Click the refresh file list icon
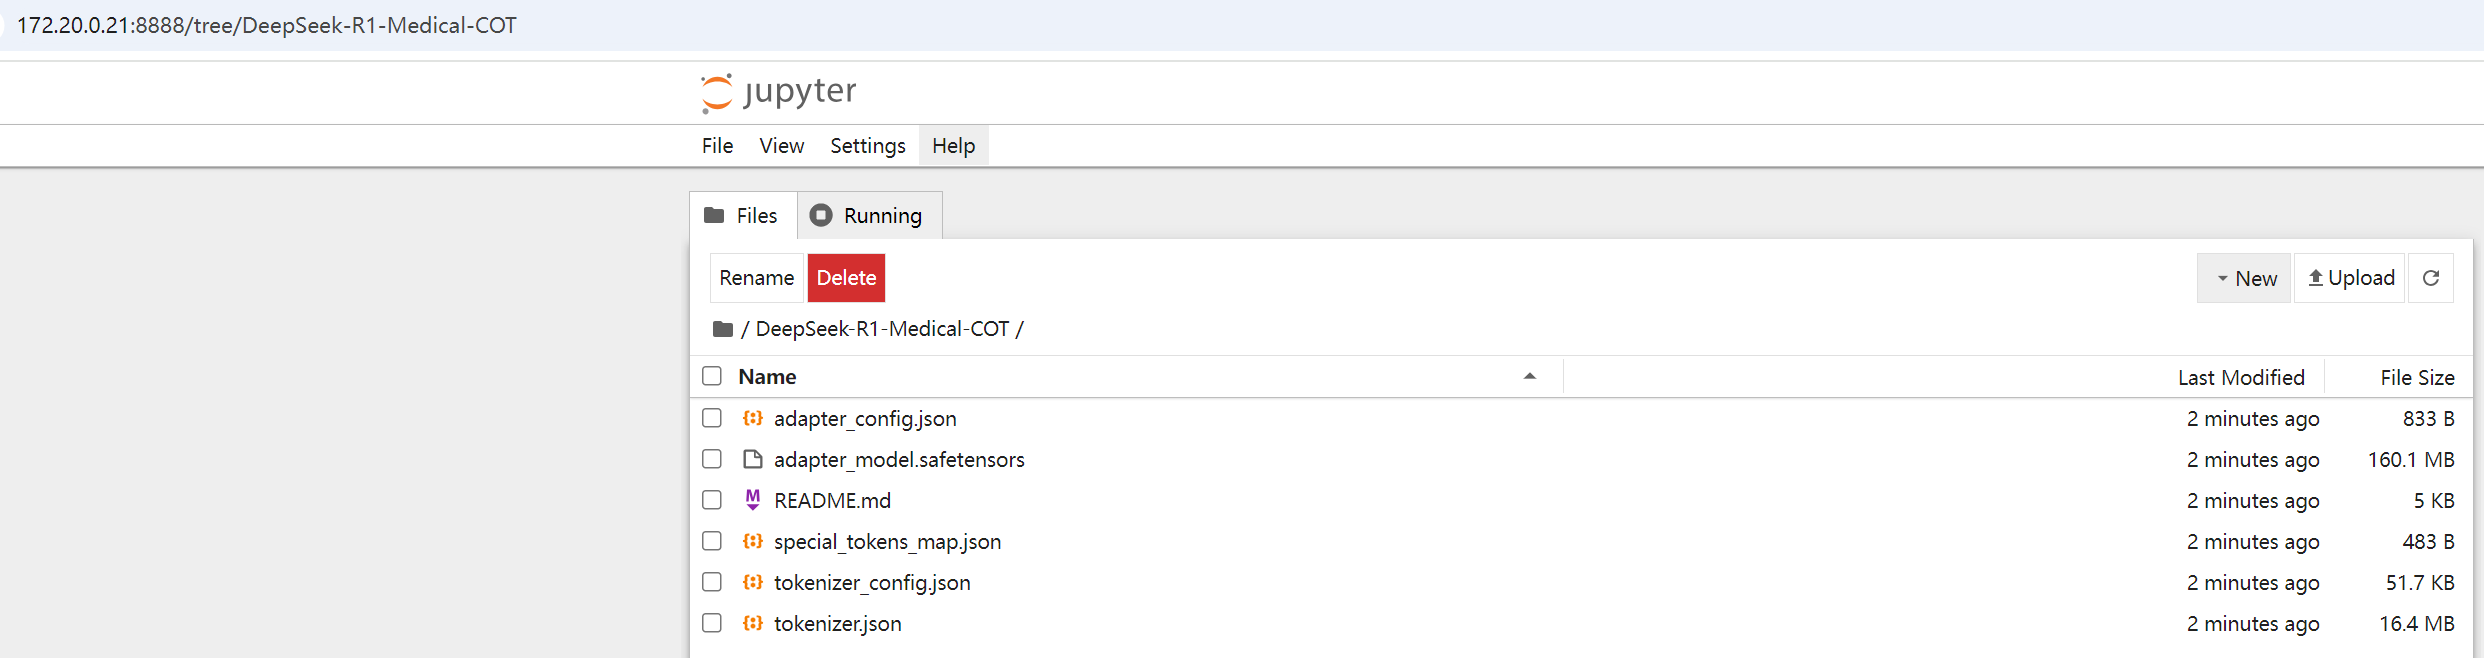 pos(2431,278)
